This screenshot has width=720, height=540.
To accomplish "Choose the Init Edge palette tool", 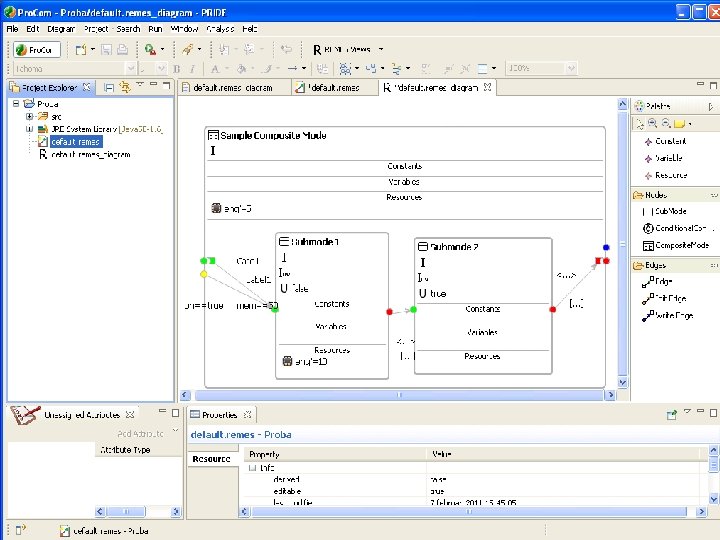I will 670,298.
